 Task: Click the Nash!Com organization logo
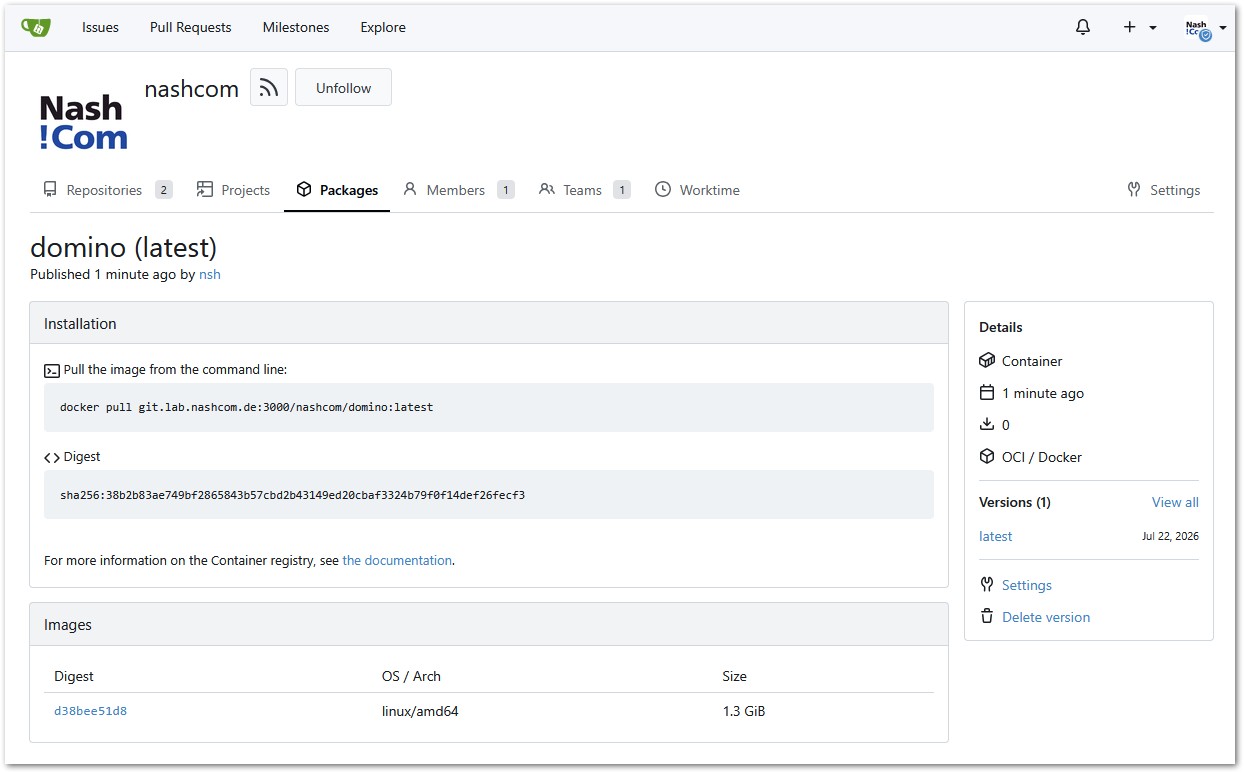click(x=83, y=123)
